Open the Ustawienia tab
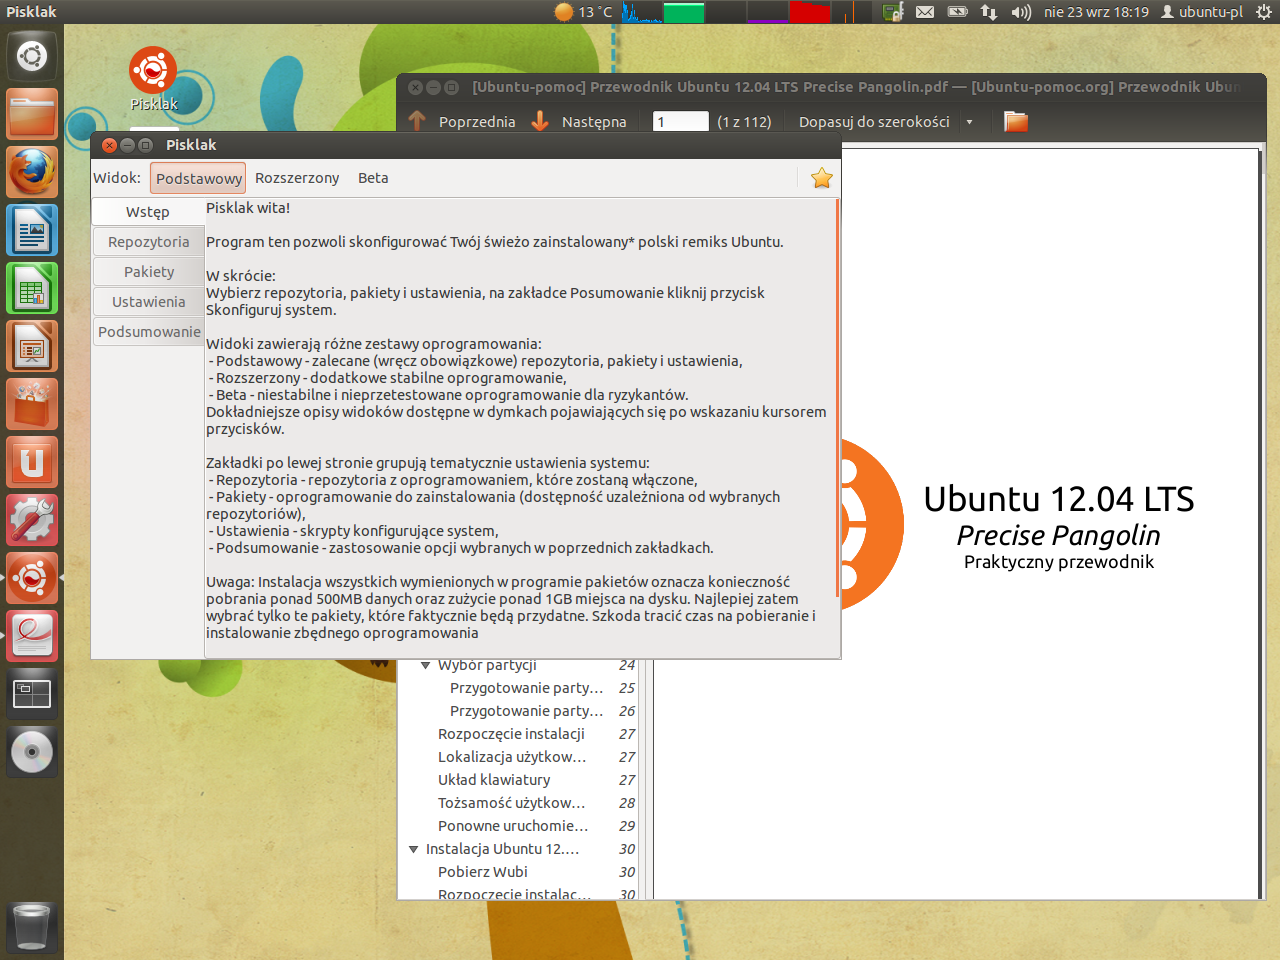 click(148, 302)
